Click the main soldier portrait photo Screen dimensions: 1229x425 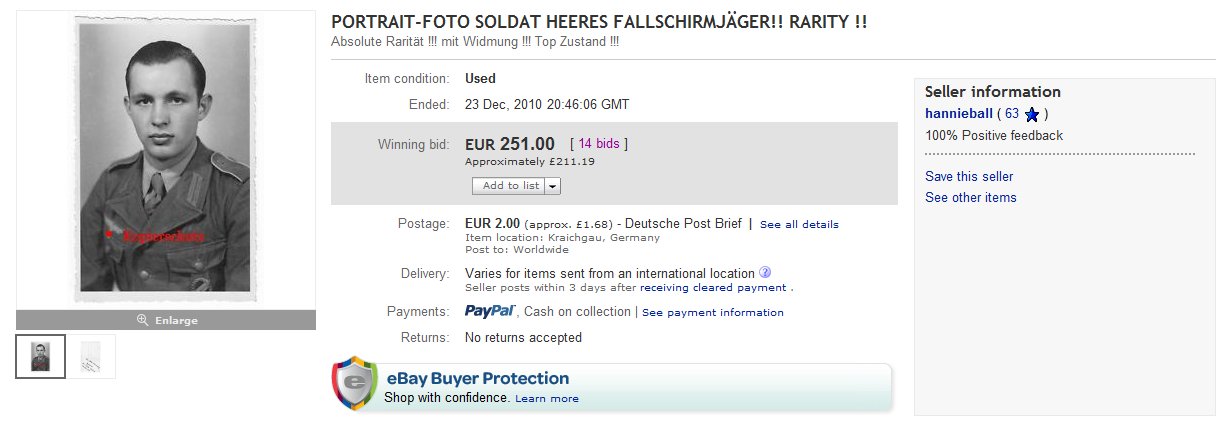(166, 160)
